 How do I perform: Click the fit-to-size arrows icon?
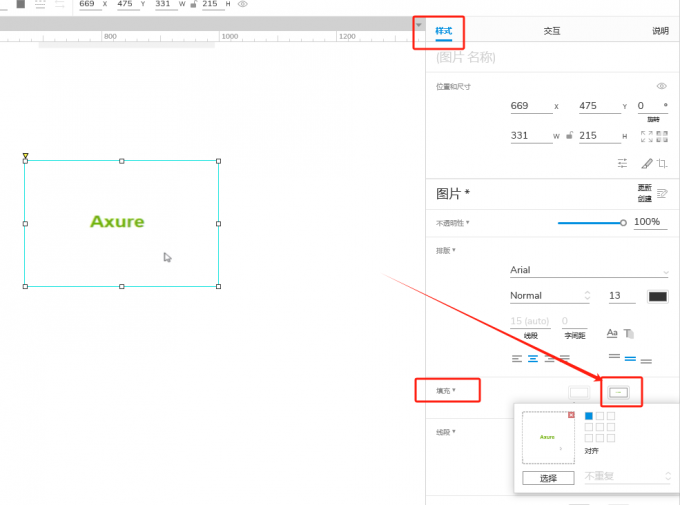point(646,136)
